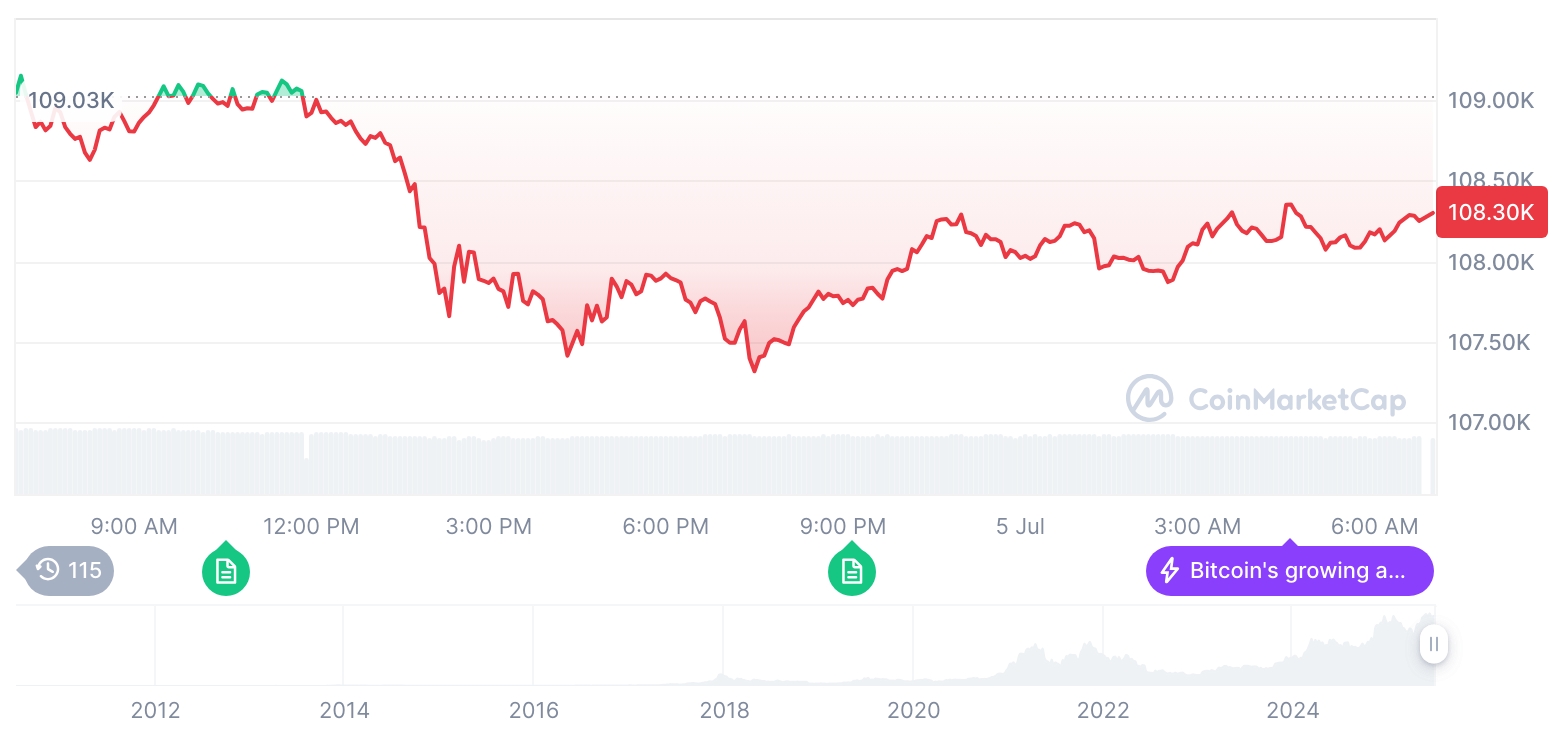
Task: Jump to 2018 on the overview timeline
Action: (x=724, y=710)
